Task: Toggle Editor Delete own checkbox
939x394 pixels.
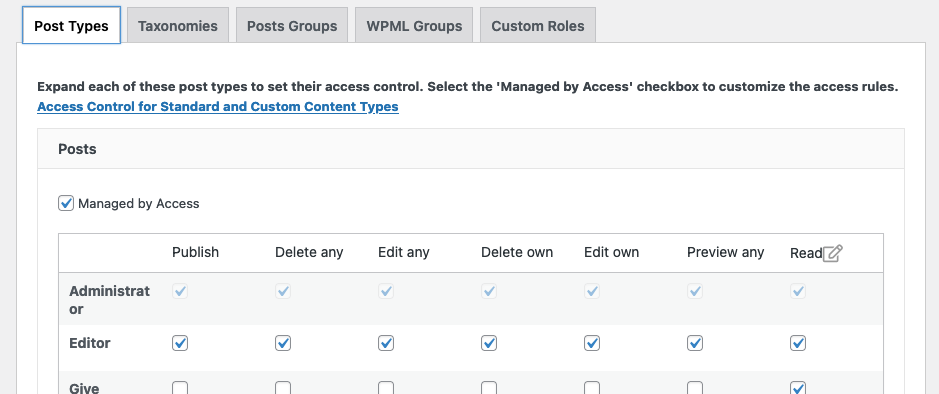Action: point(489,343)
